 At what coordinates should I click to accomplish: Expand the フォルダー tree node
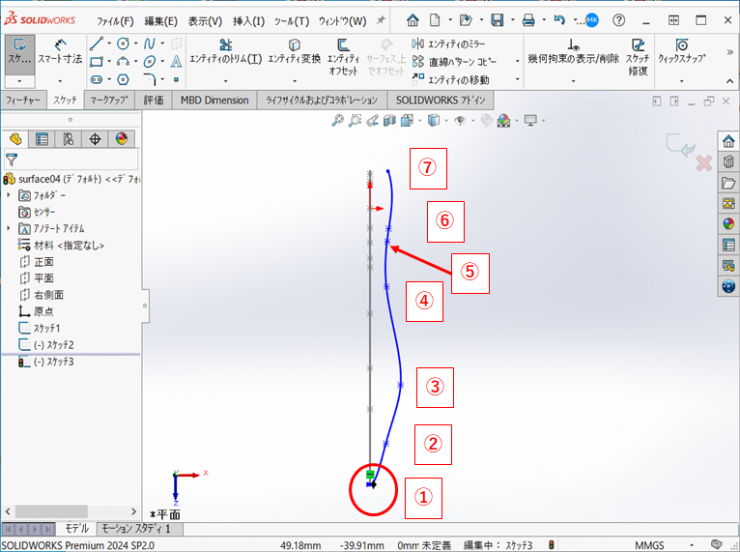(8, 195)
